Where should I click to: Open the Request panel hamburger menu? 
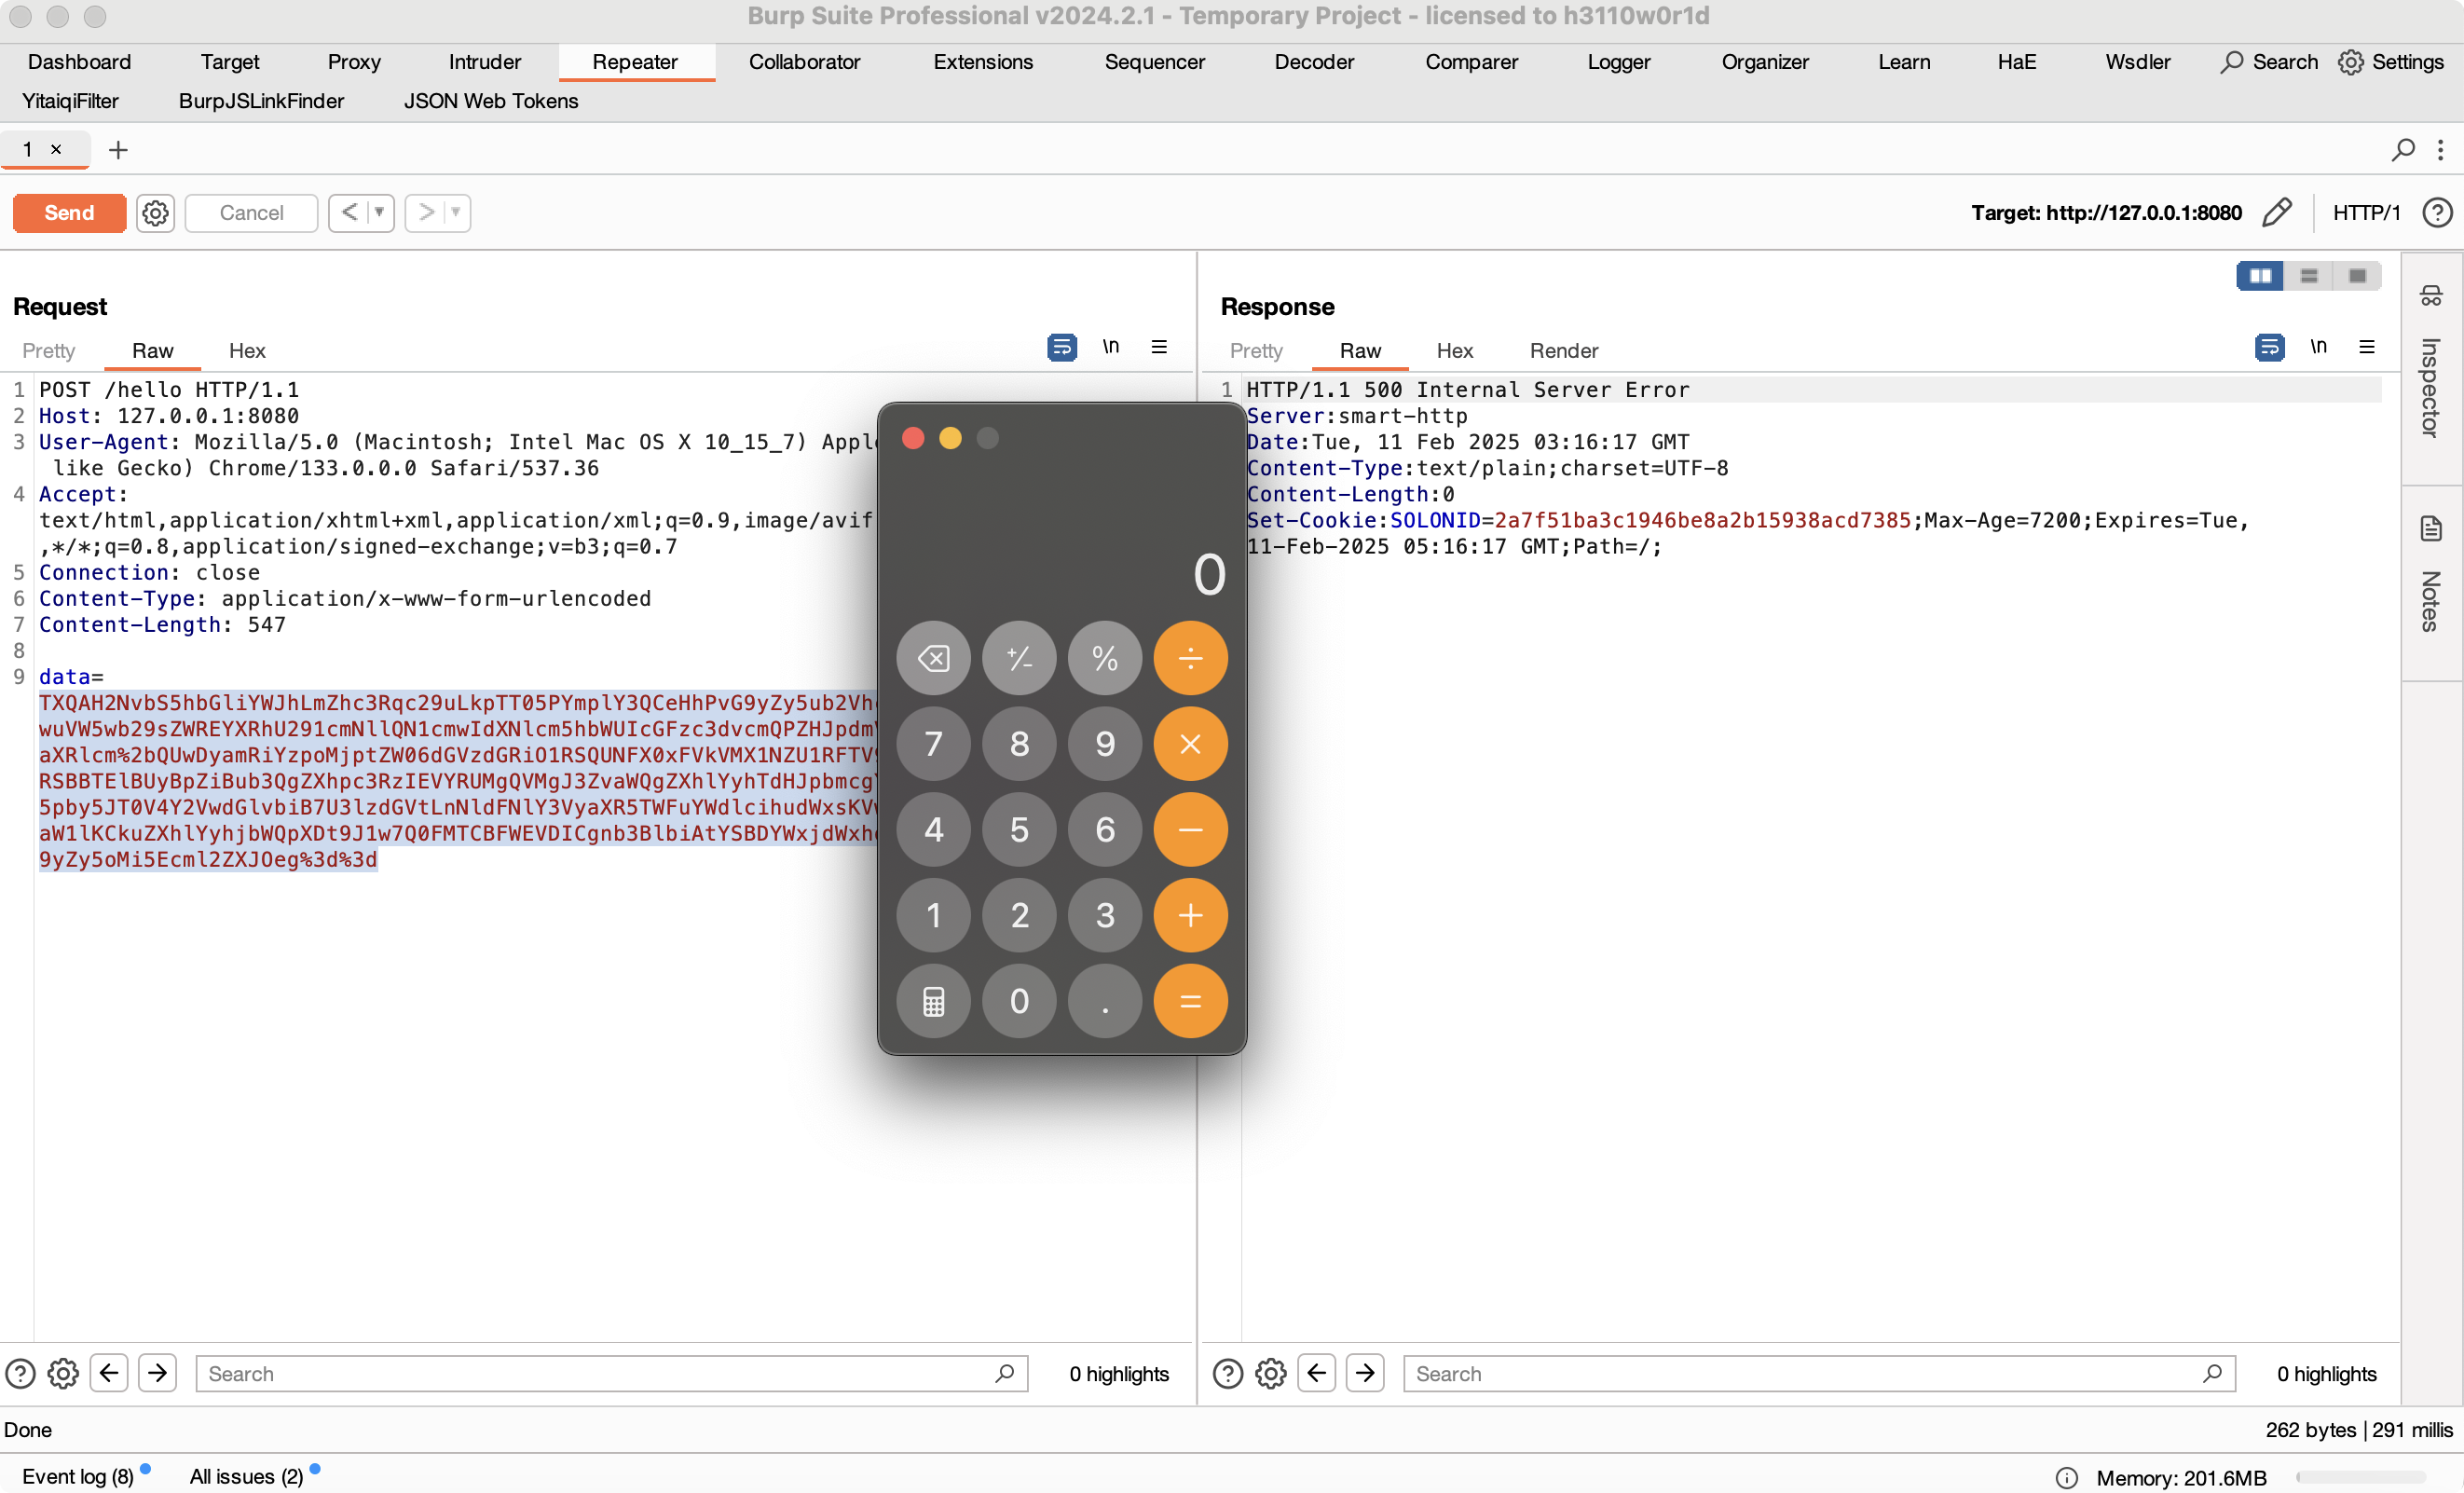[1159, 347]
